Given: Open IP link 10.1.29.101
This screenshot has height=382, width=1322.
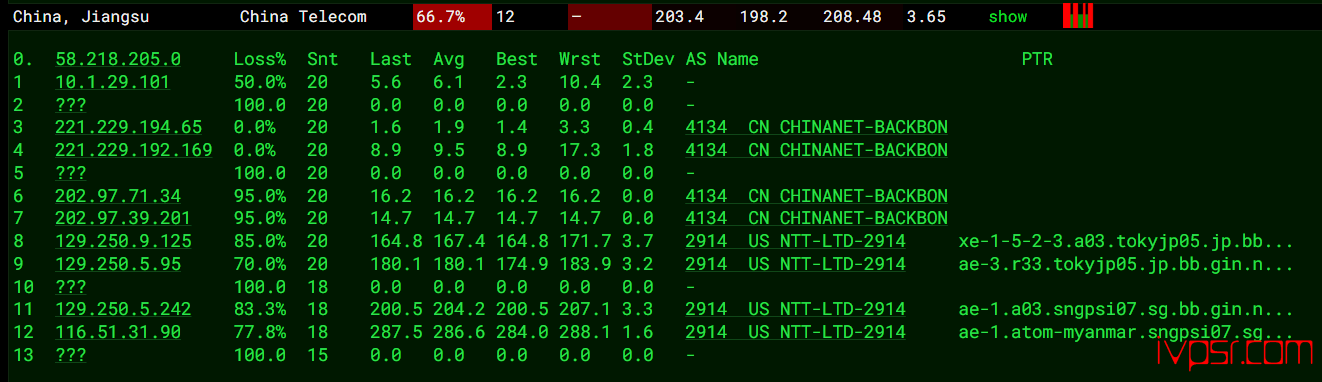Looking at the screenshot, I should point(112,82).
